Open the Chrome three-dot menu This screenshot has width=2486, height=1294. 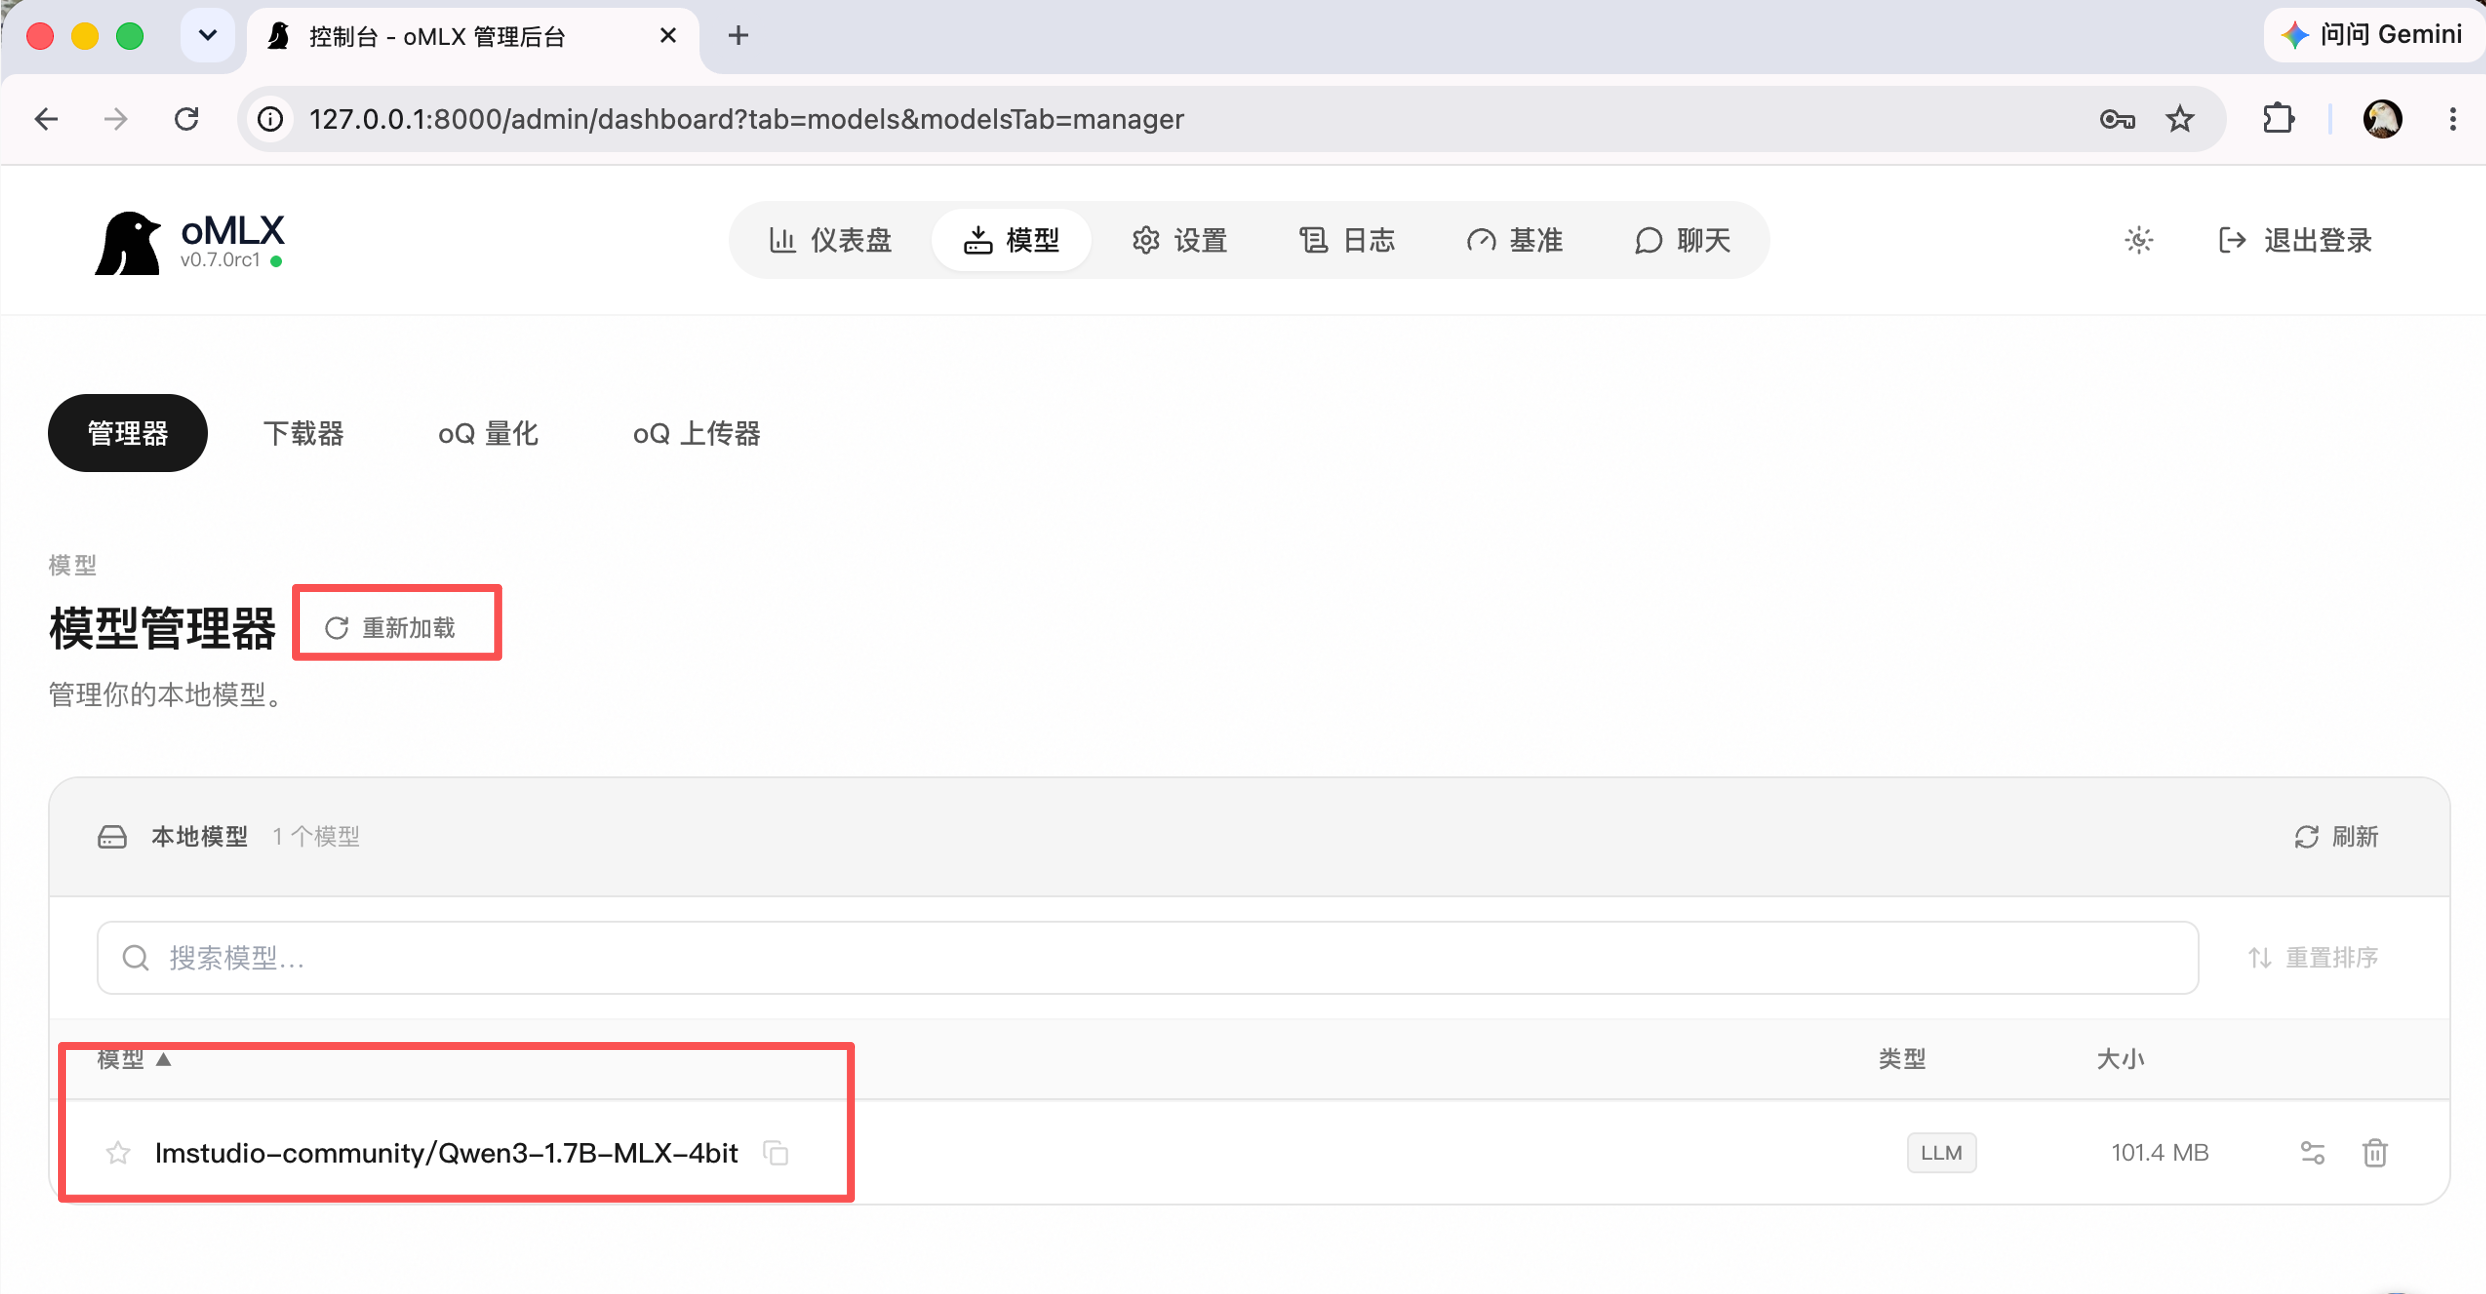[x=2452, y=119]
